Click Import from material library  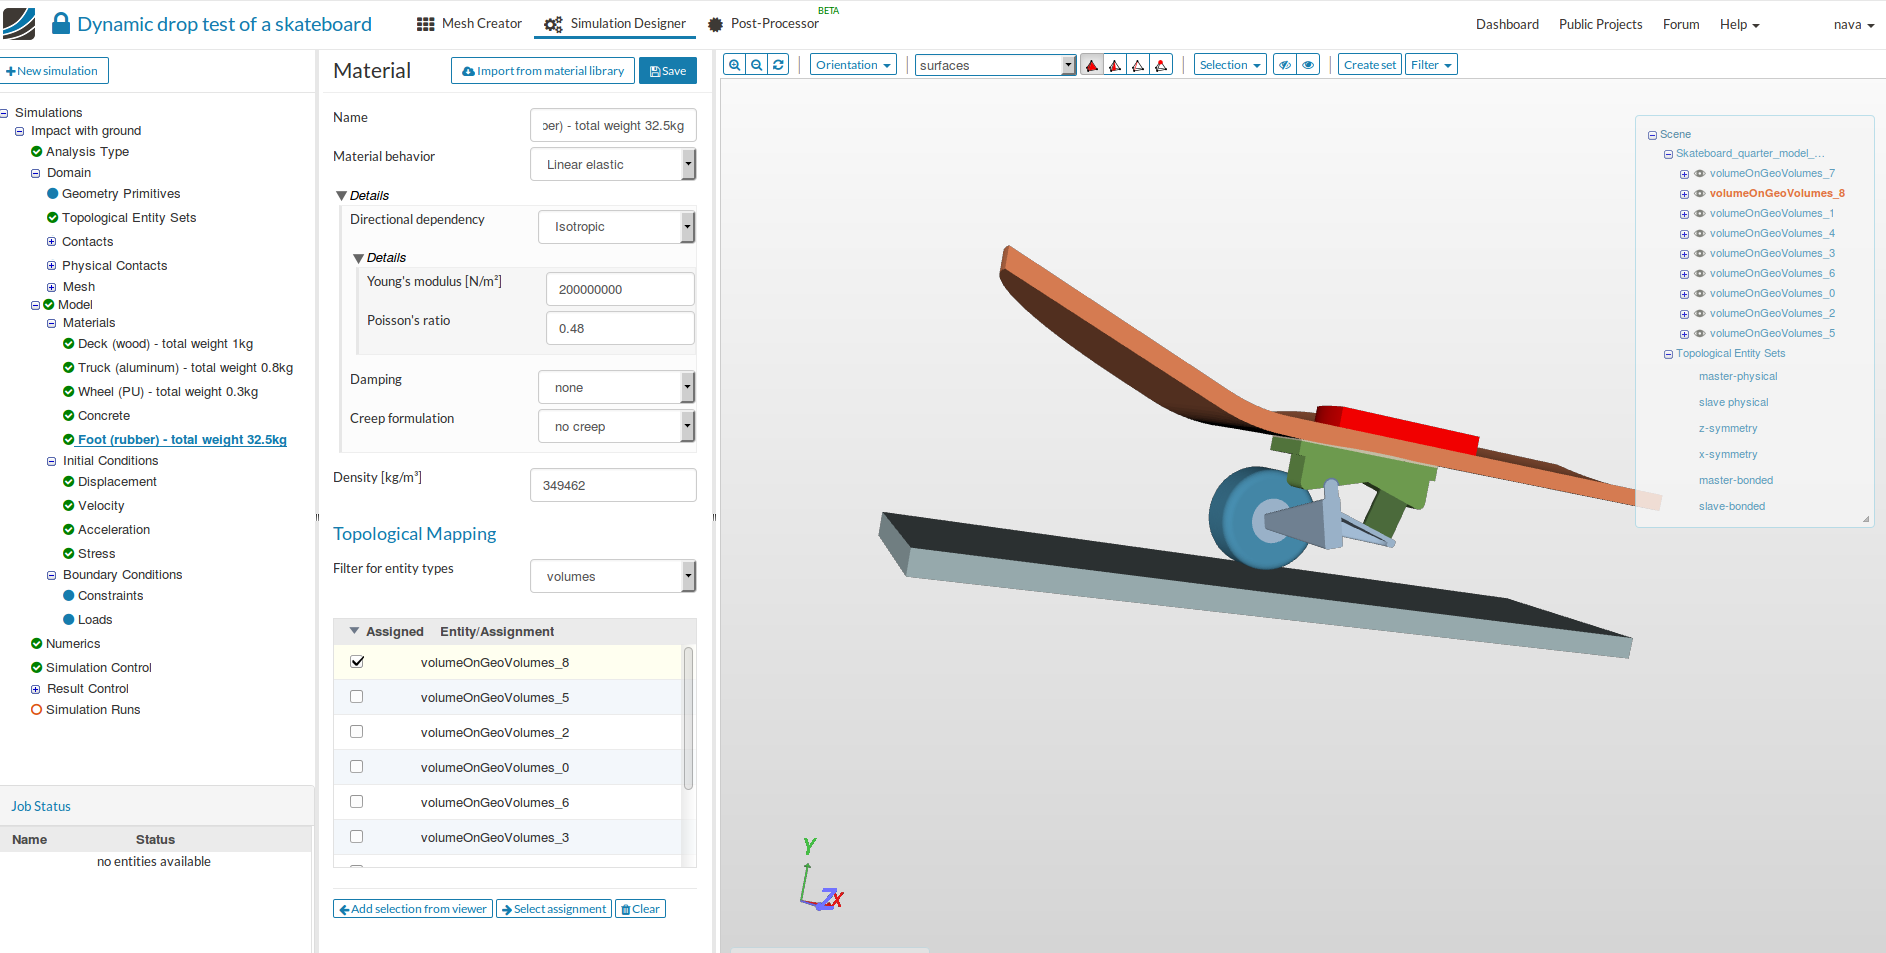pyautogui.click(x=543, y=71)
